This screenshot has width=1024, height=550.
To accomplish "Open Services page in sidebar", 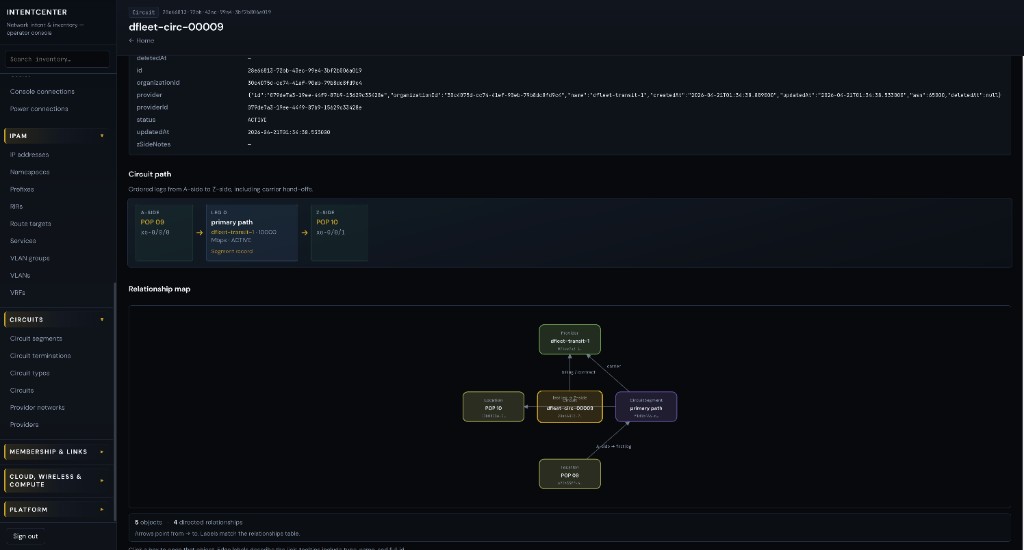I will (x=23, y=241).
